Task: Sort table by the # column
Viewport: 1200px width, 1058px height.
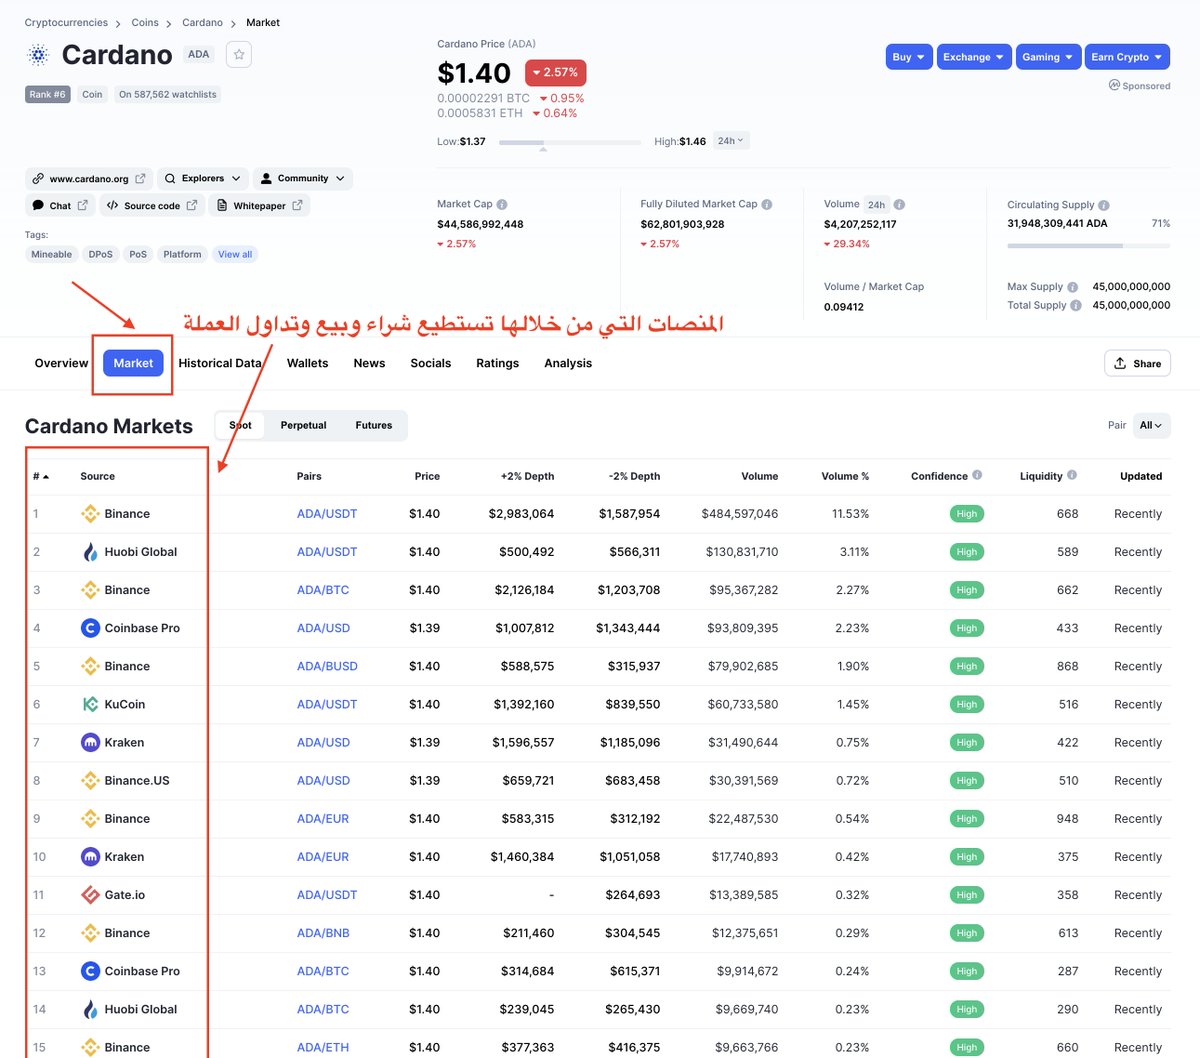Action: [x=41, y=476]
